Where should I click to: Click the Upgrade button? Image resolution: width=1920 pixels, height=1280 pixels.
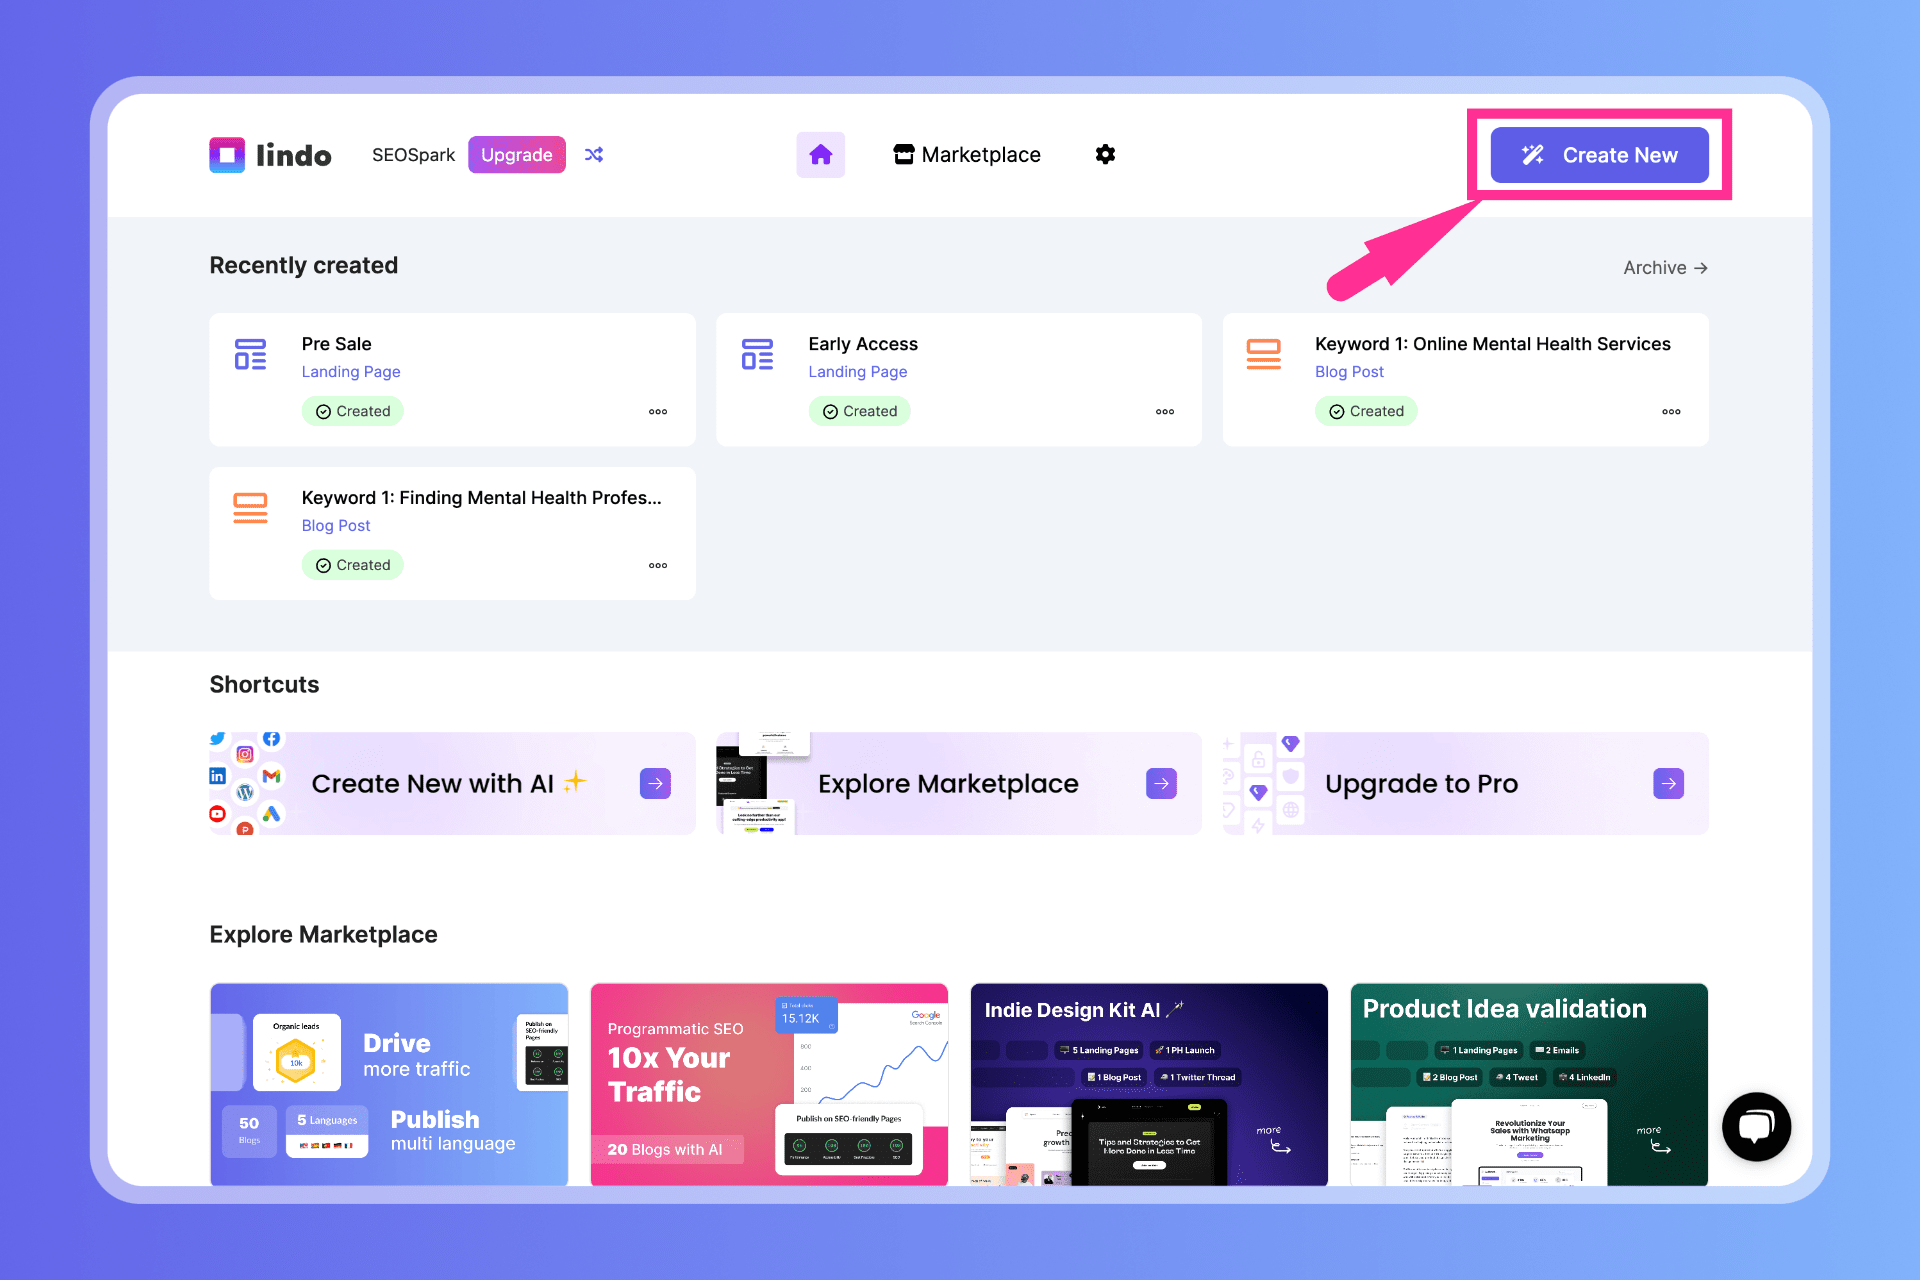[x=516, y=155]
